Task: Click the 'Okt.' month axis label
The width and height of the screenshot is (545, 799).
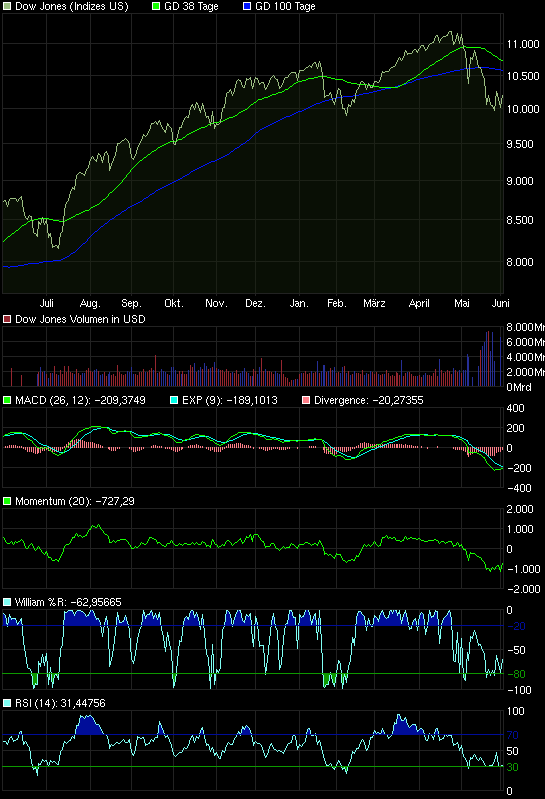Action: [x=174, y=303]
